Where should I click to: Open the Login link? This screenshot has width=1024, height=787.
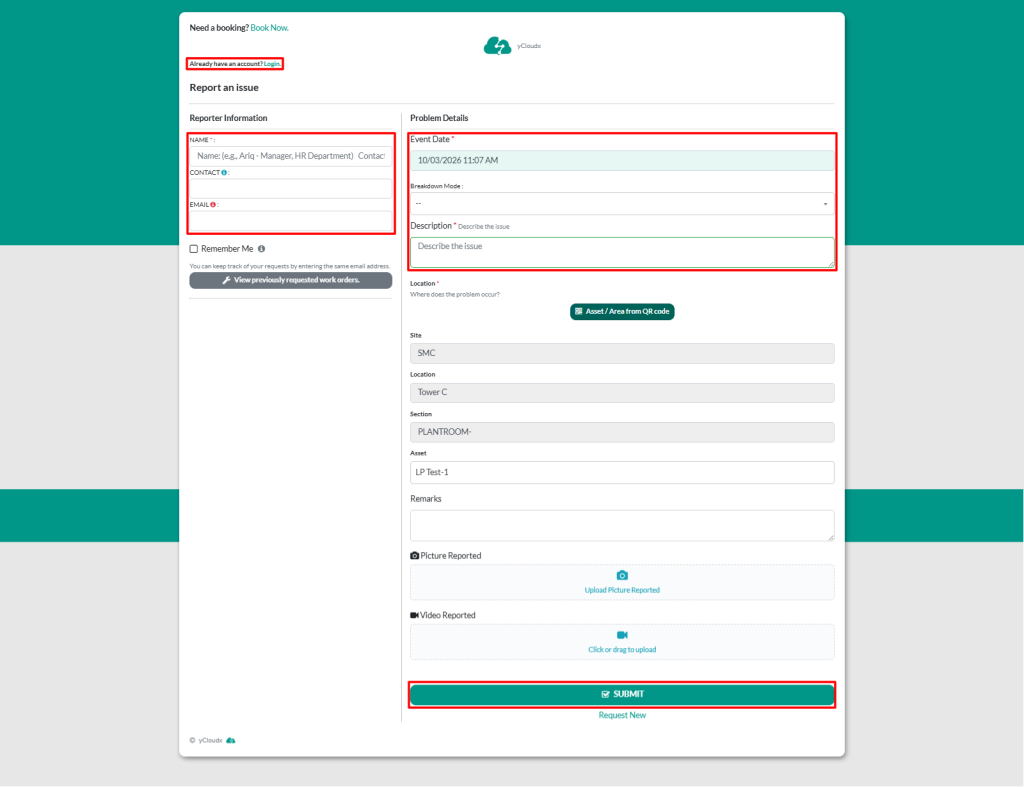[272, 64]
